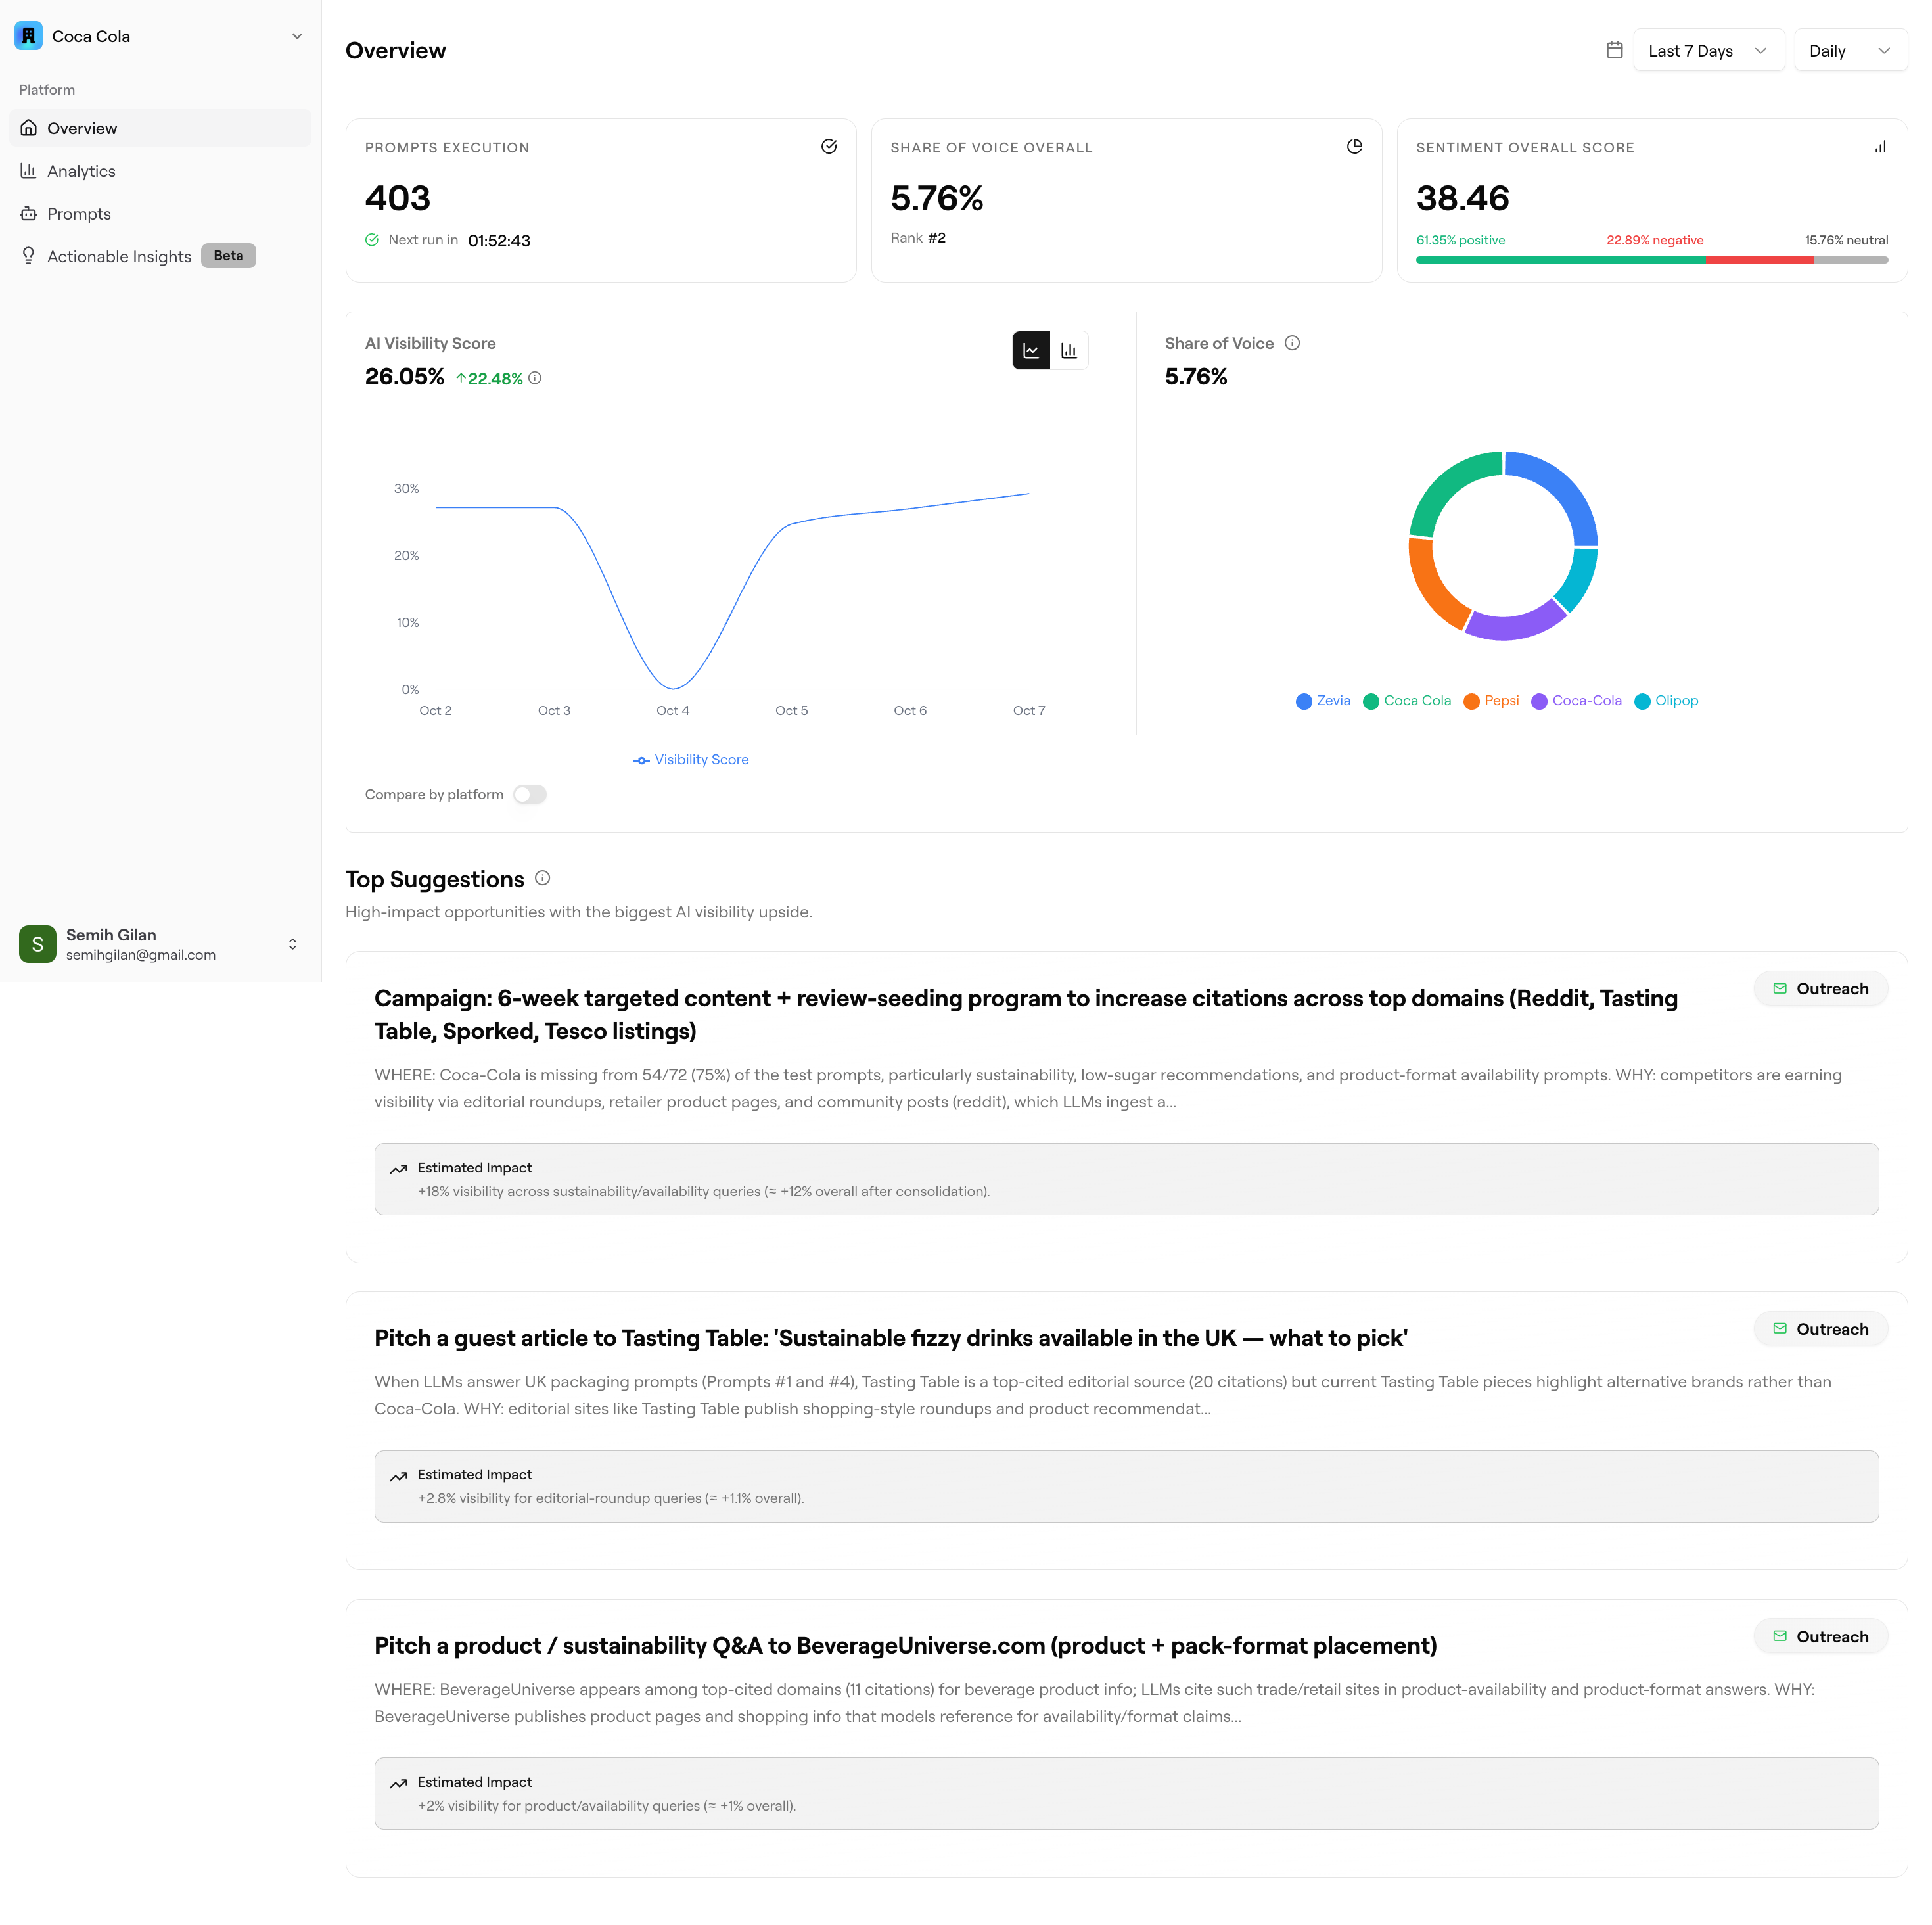This screenshot has height=1925, width=1932.
Task: Click the calendar icon beside date range
Action: coord(1614,50)
